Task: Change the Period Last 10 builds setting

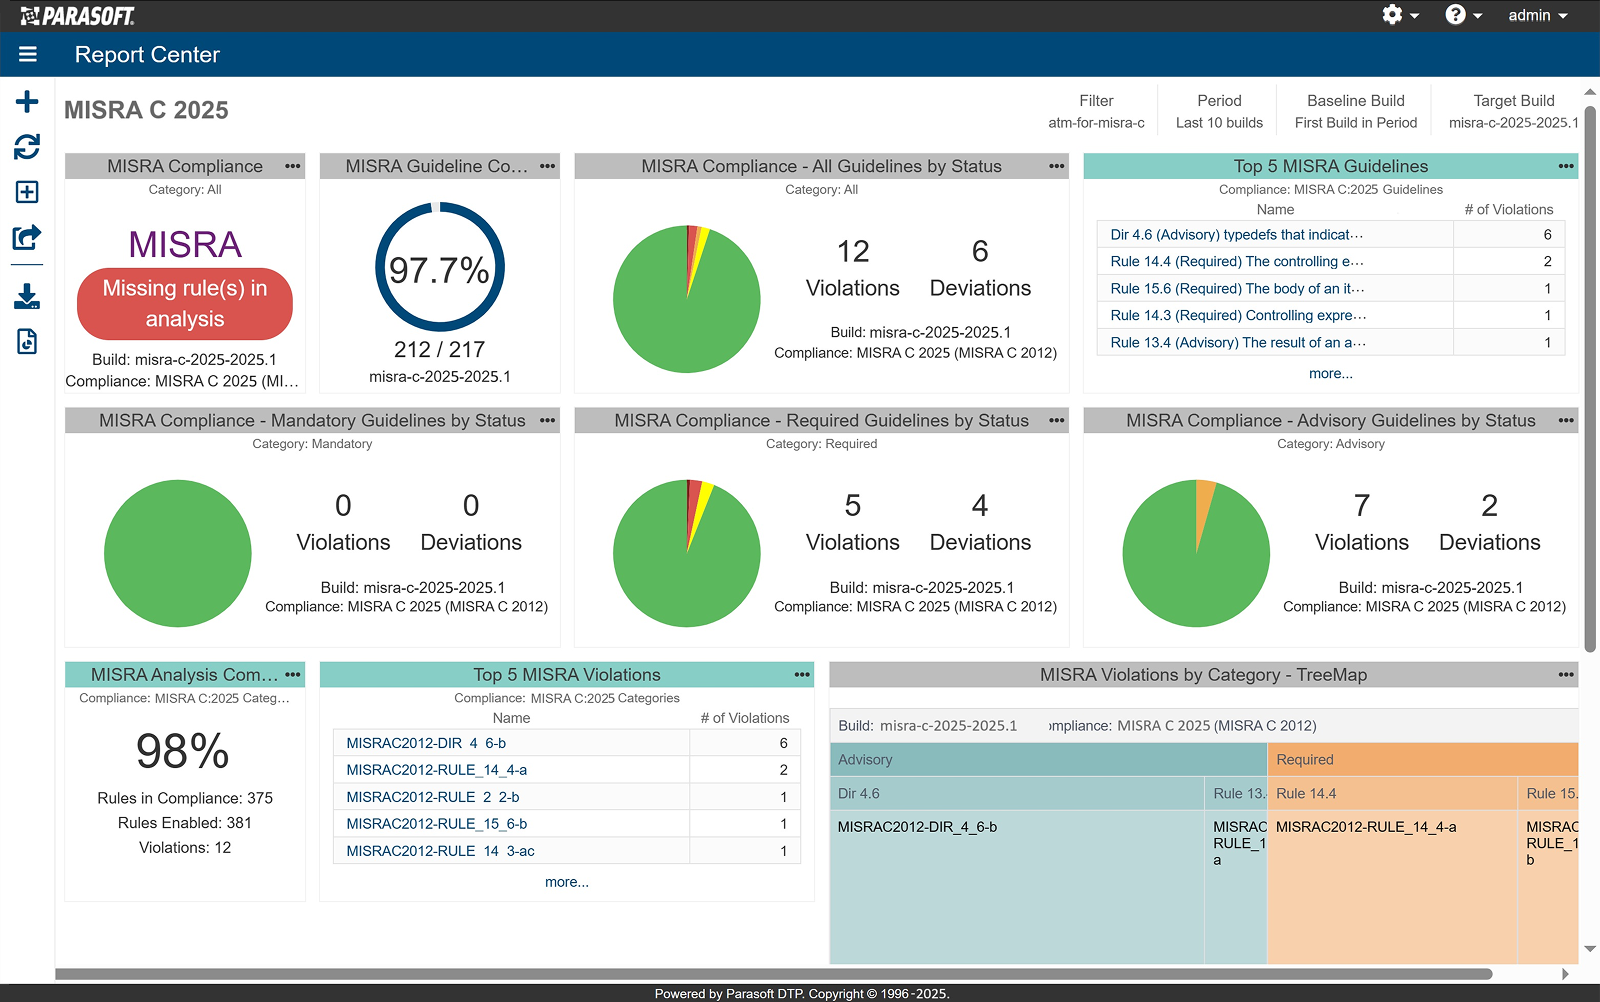Action: (1219, 111)
